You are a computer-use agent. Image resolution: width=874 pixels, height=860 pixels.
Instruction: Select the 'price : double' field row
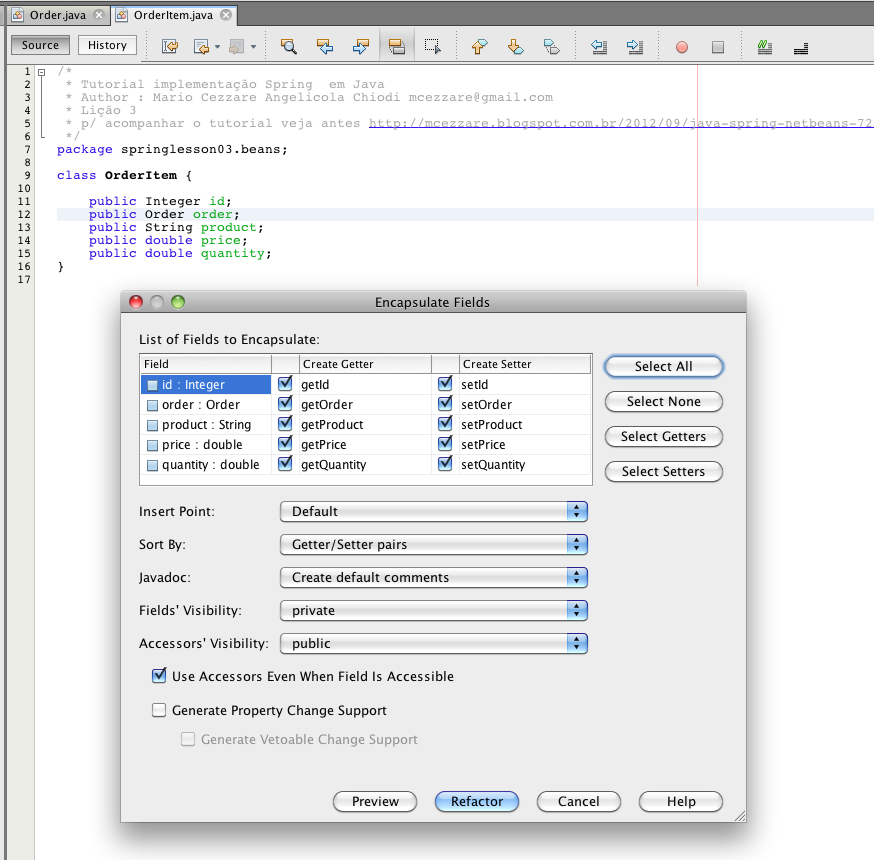coord(206,445)
